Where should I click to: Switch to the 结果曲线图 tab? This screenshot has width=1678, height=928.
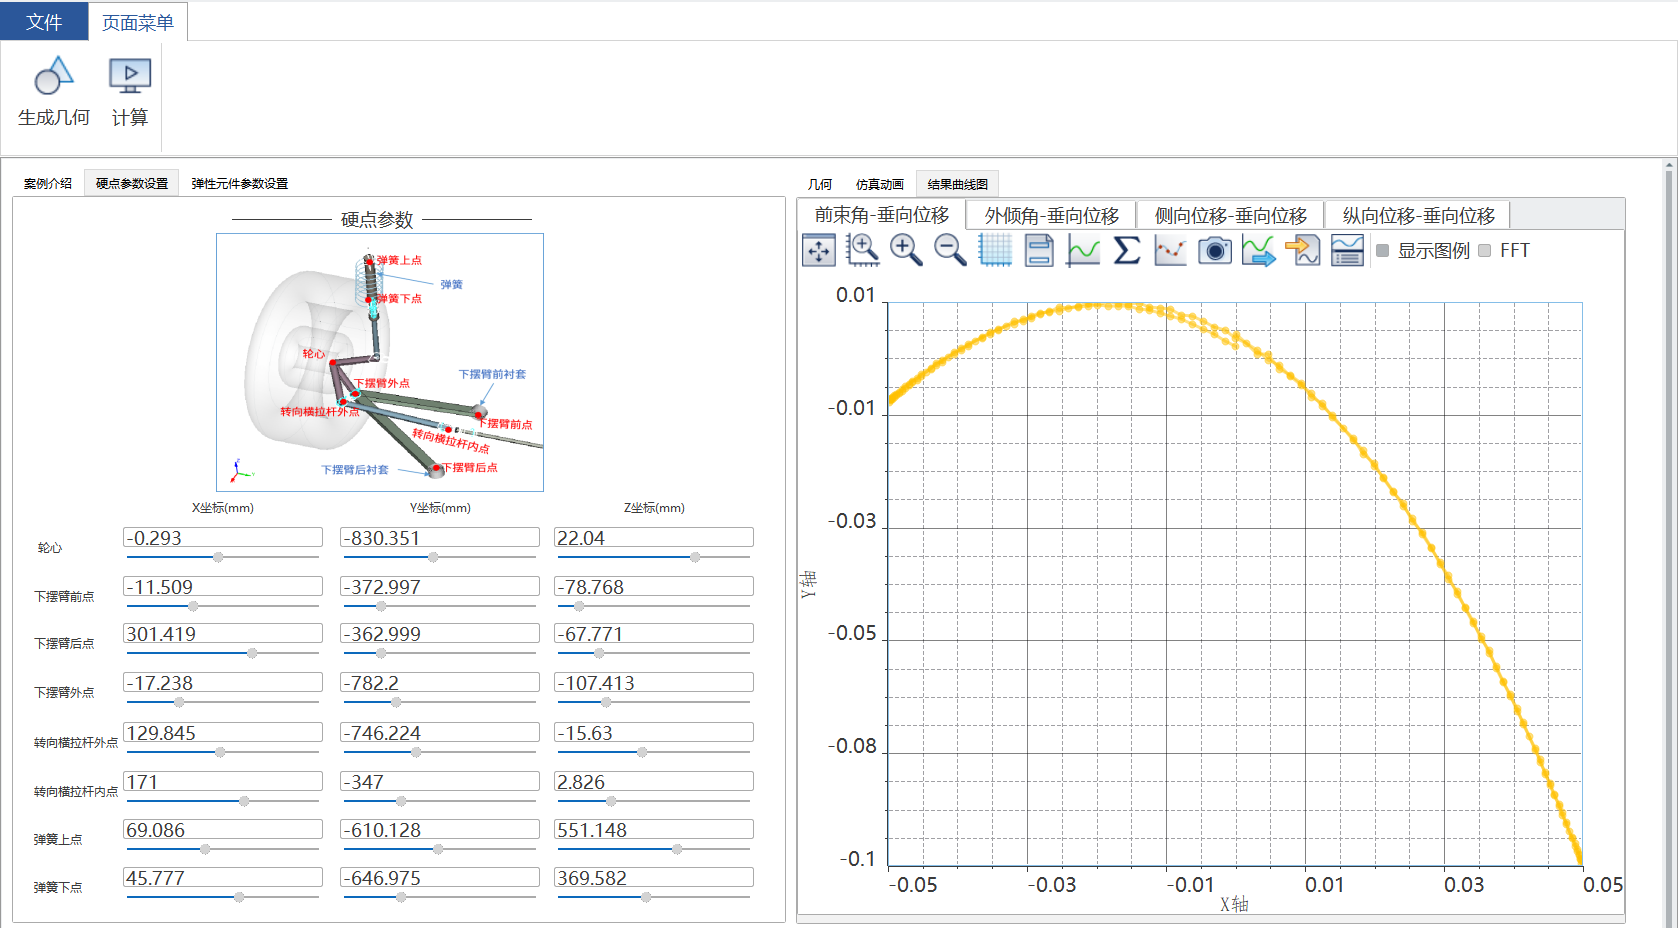coord(958,185)
